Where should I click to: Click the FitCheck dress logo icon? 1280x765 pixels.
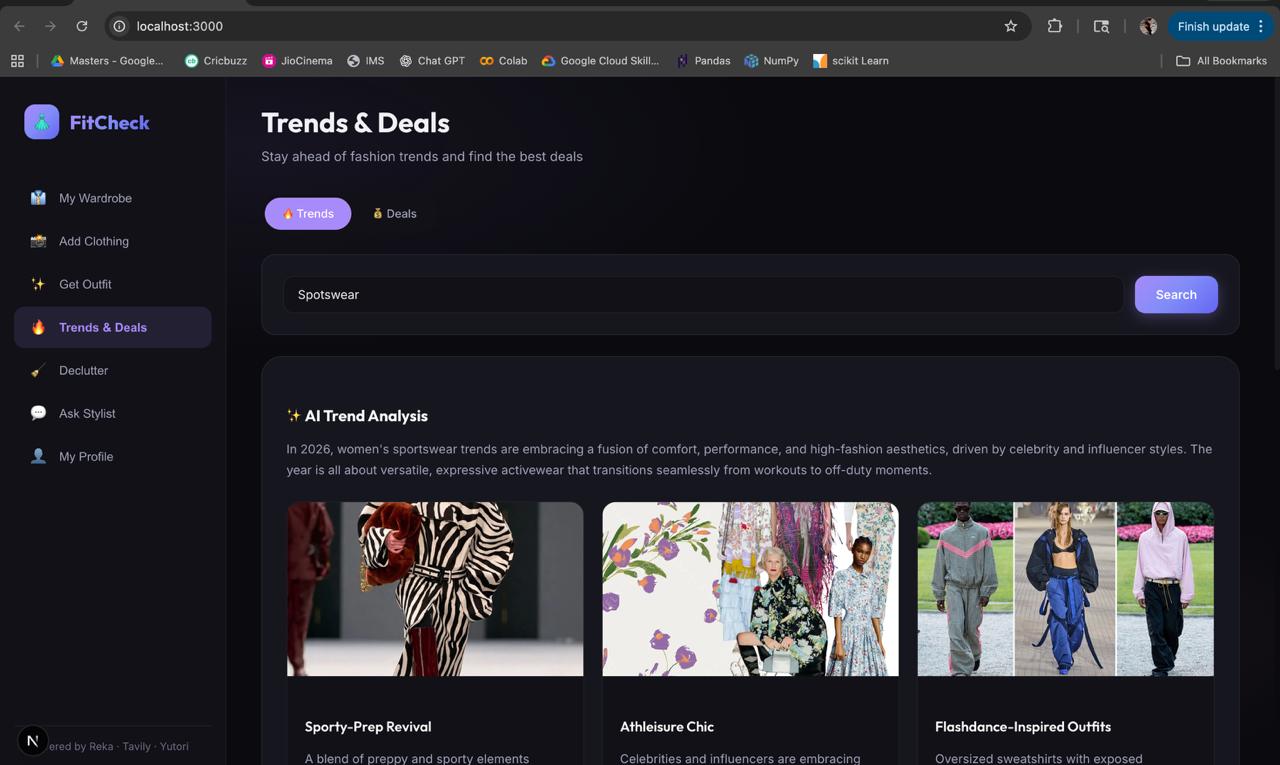[x=41, y=122]
